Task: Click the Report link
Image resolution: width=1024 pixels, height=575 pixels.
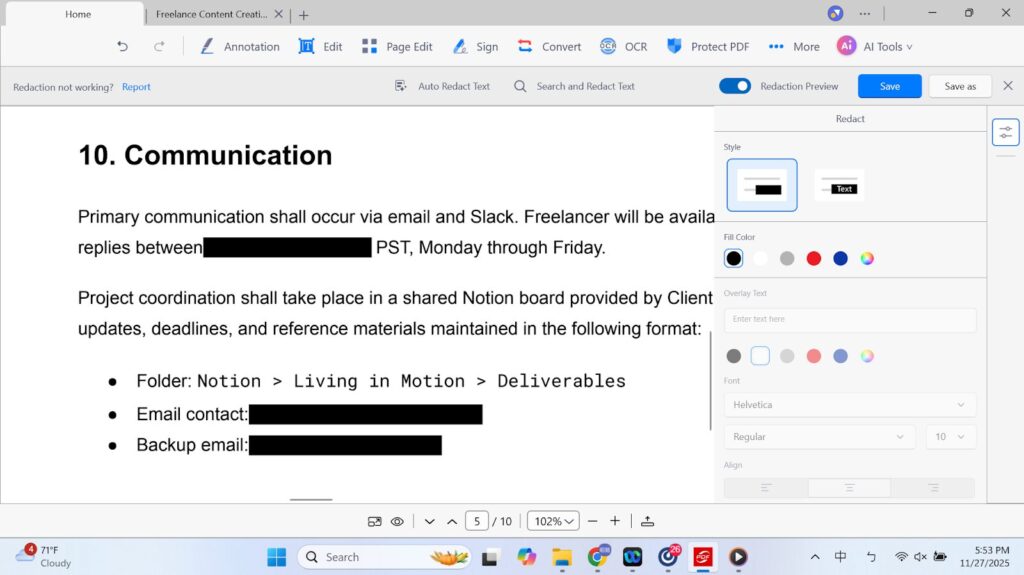Action: tap(136, 87)
